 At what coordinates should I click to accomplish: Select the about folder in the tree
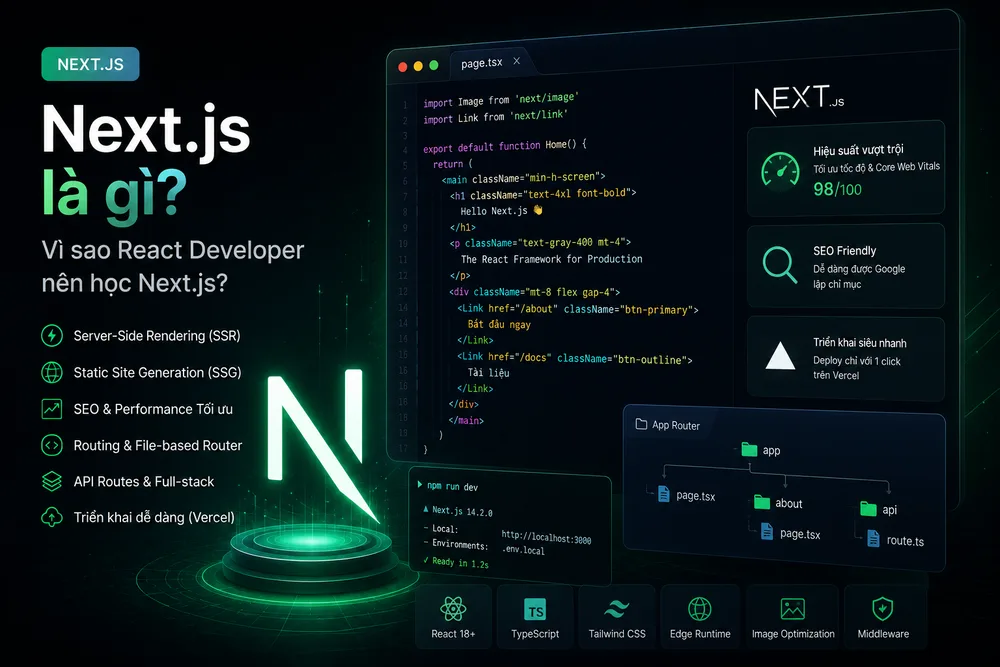click(778, 503)
